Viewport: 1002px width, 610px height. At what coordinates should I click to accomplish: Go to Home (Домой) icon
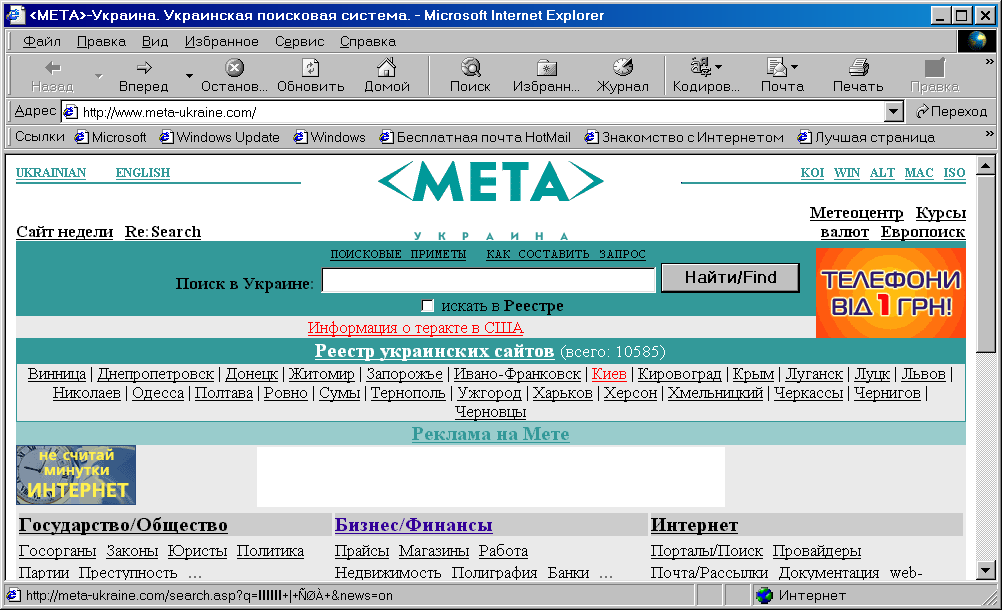pos(387,67)
